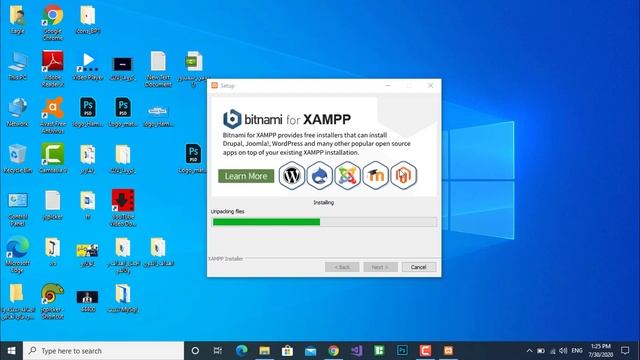Open Photoshop from the taskbar

click(x=402, y=351)
